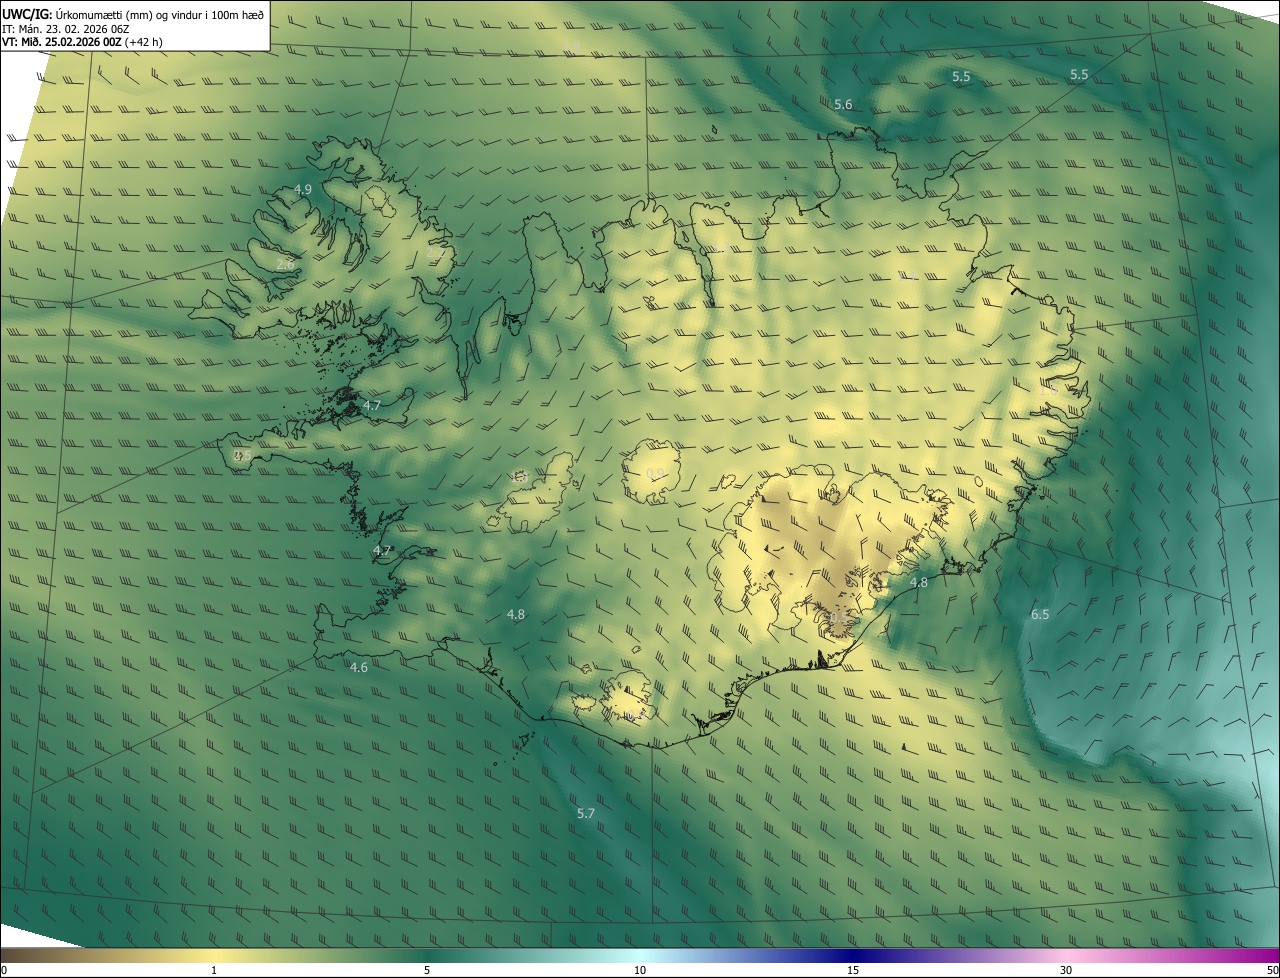Screen dimensions: 1280x978
Task: Click the colorbar tick label 10
Action: (640, 970)
